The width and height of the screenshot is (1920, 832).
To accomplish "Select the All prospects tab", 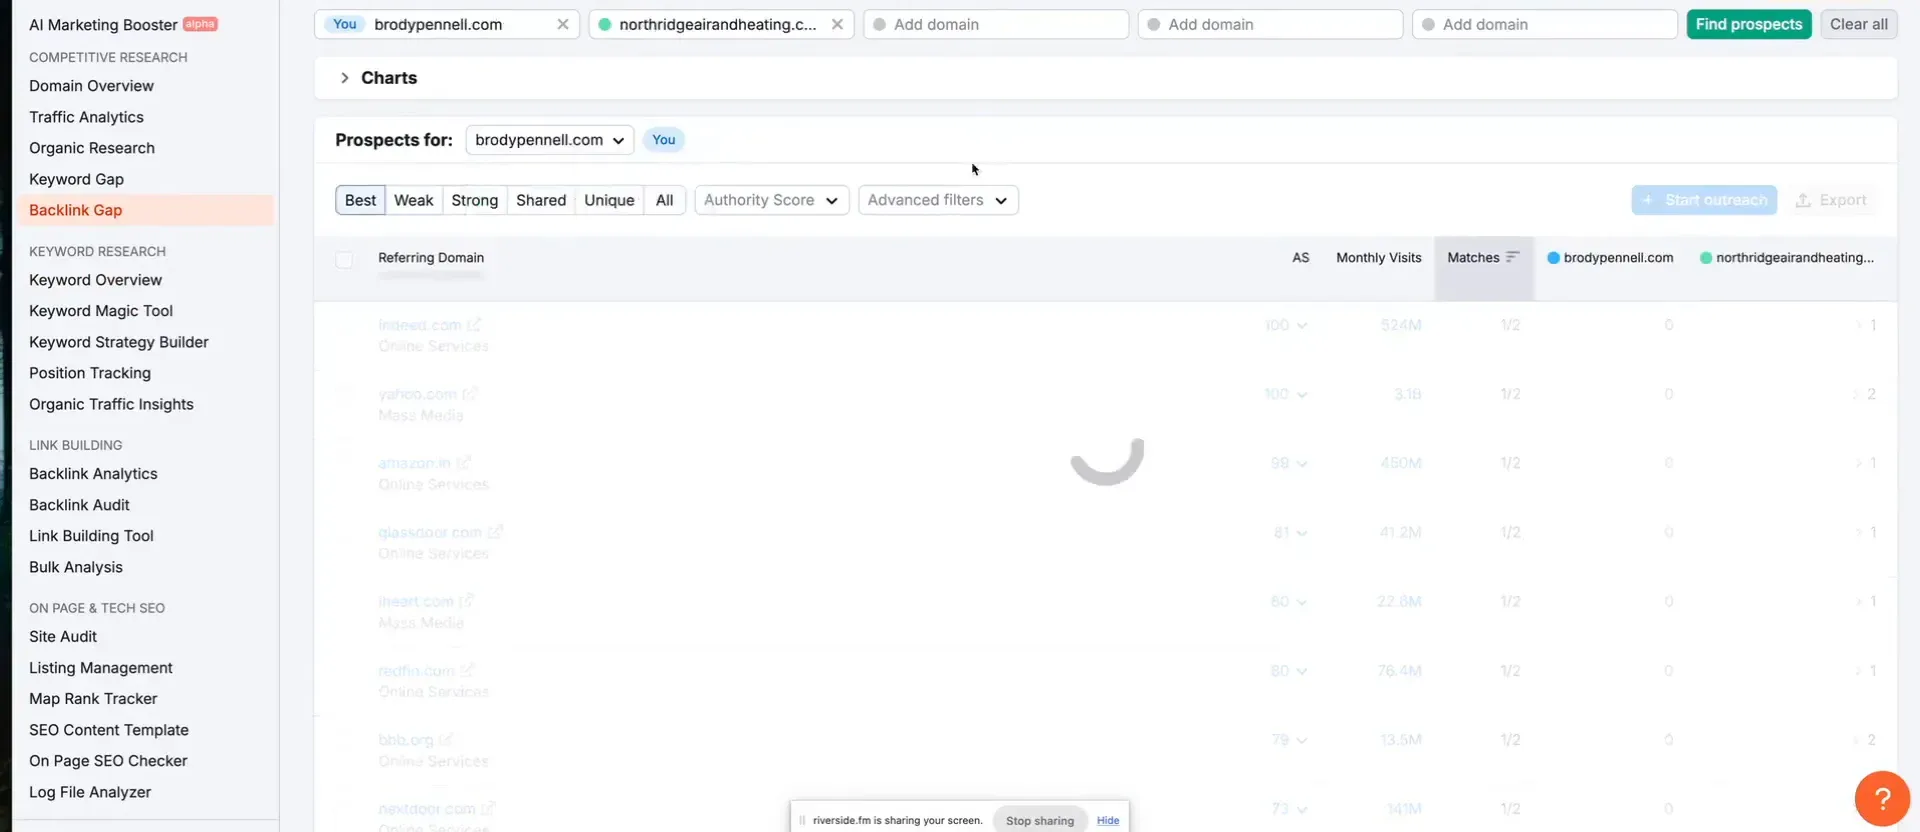I will point(664,200).
